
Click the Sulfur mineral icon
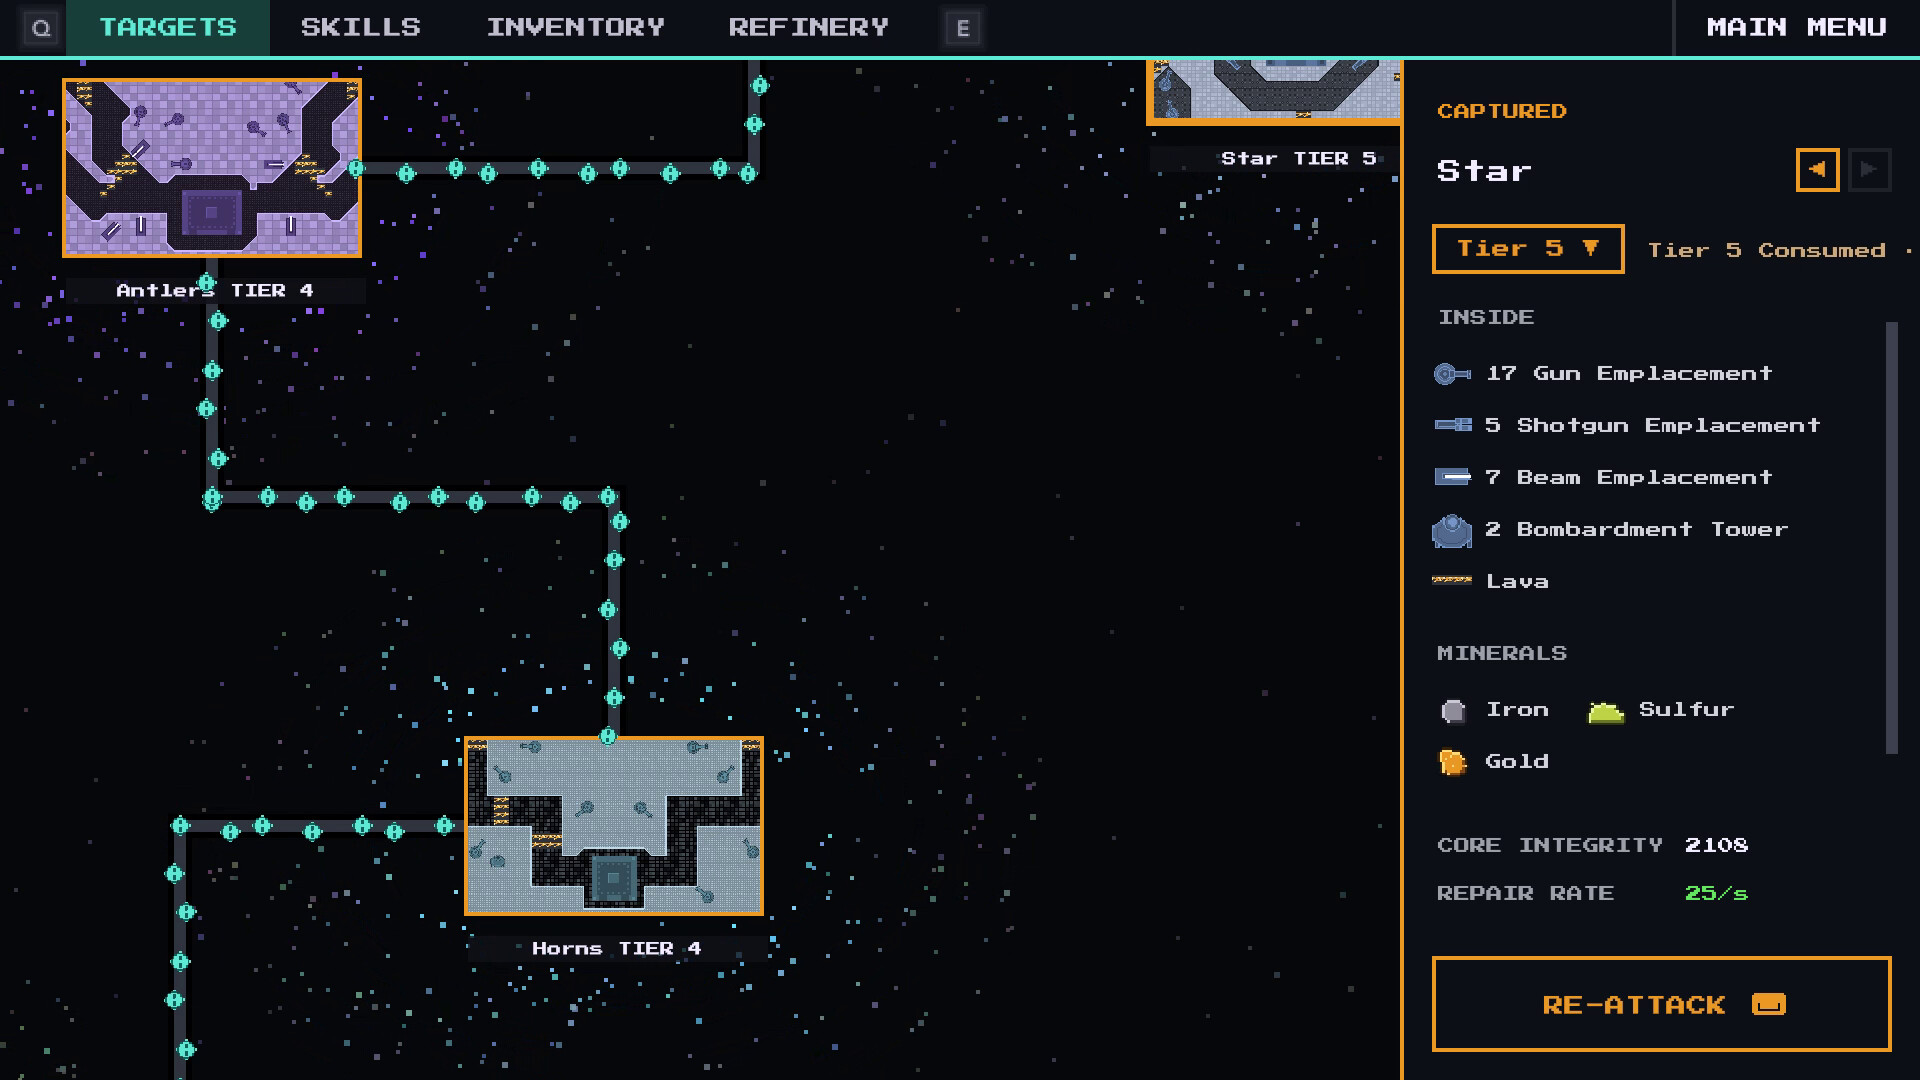pyautogui.click(x=1606, y=711)
